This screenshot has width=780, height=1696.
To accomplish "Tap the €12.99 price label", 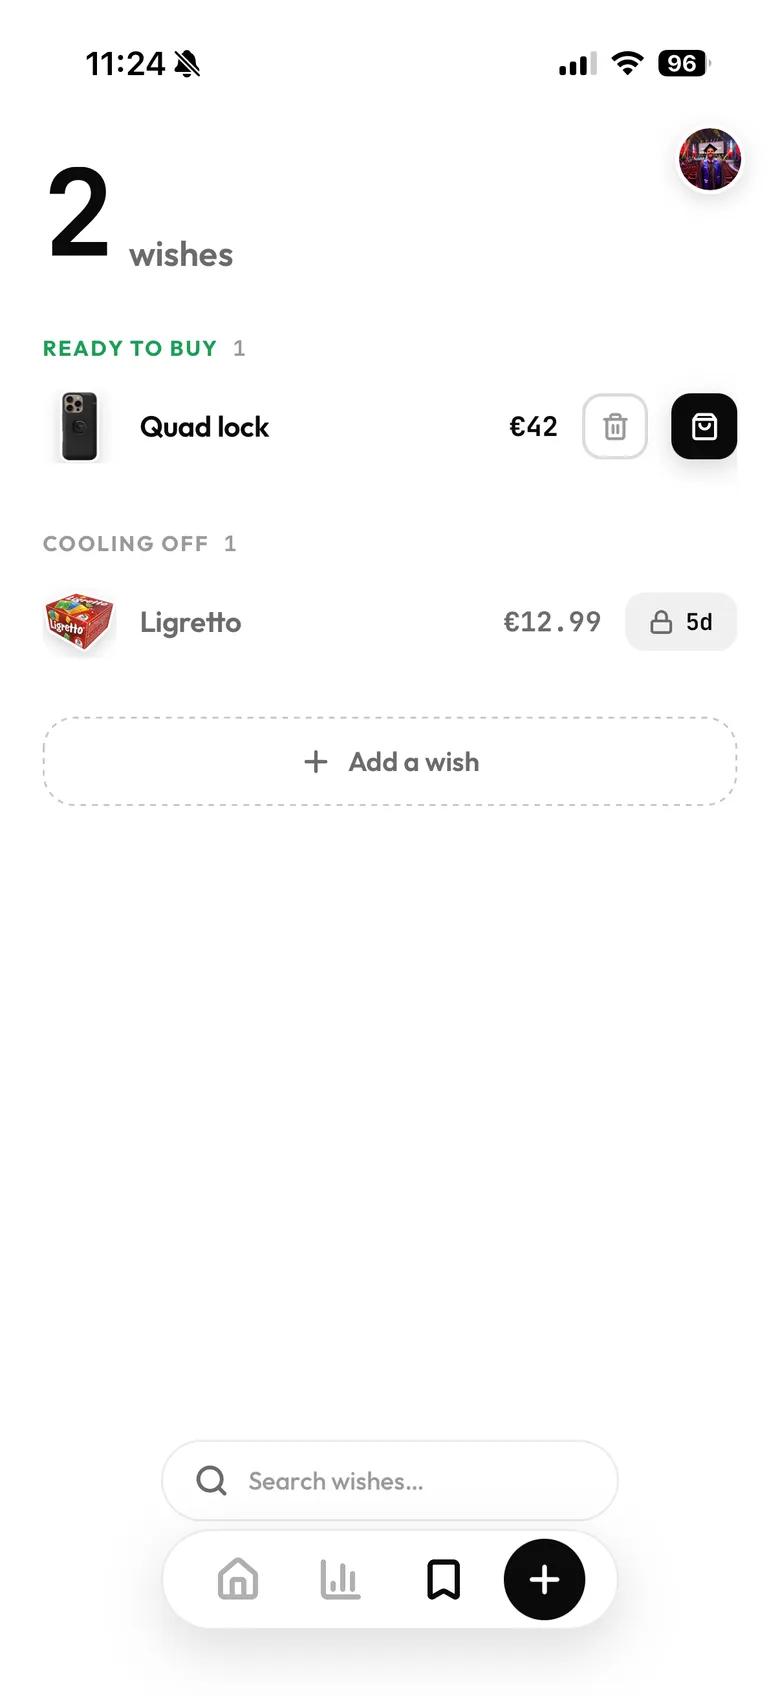I will point(552,622).
